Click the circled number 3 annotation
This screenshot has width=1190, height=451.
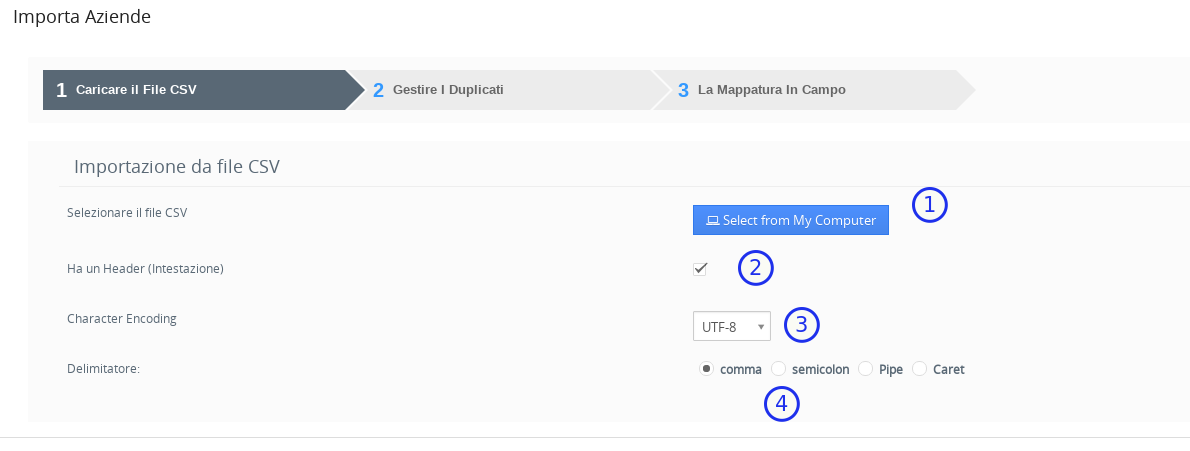[x=802, y=324]
